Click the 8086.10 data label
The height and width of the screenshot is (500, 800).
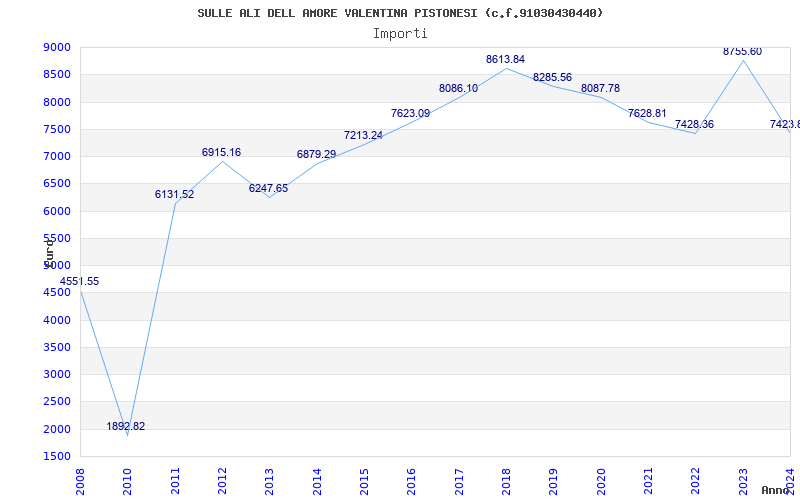tap(459, 88)
